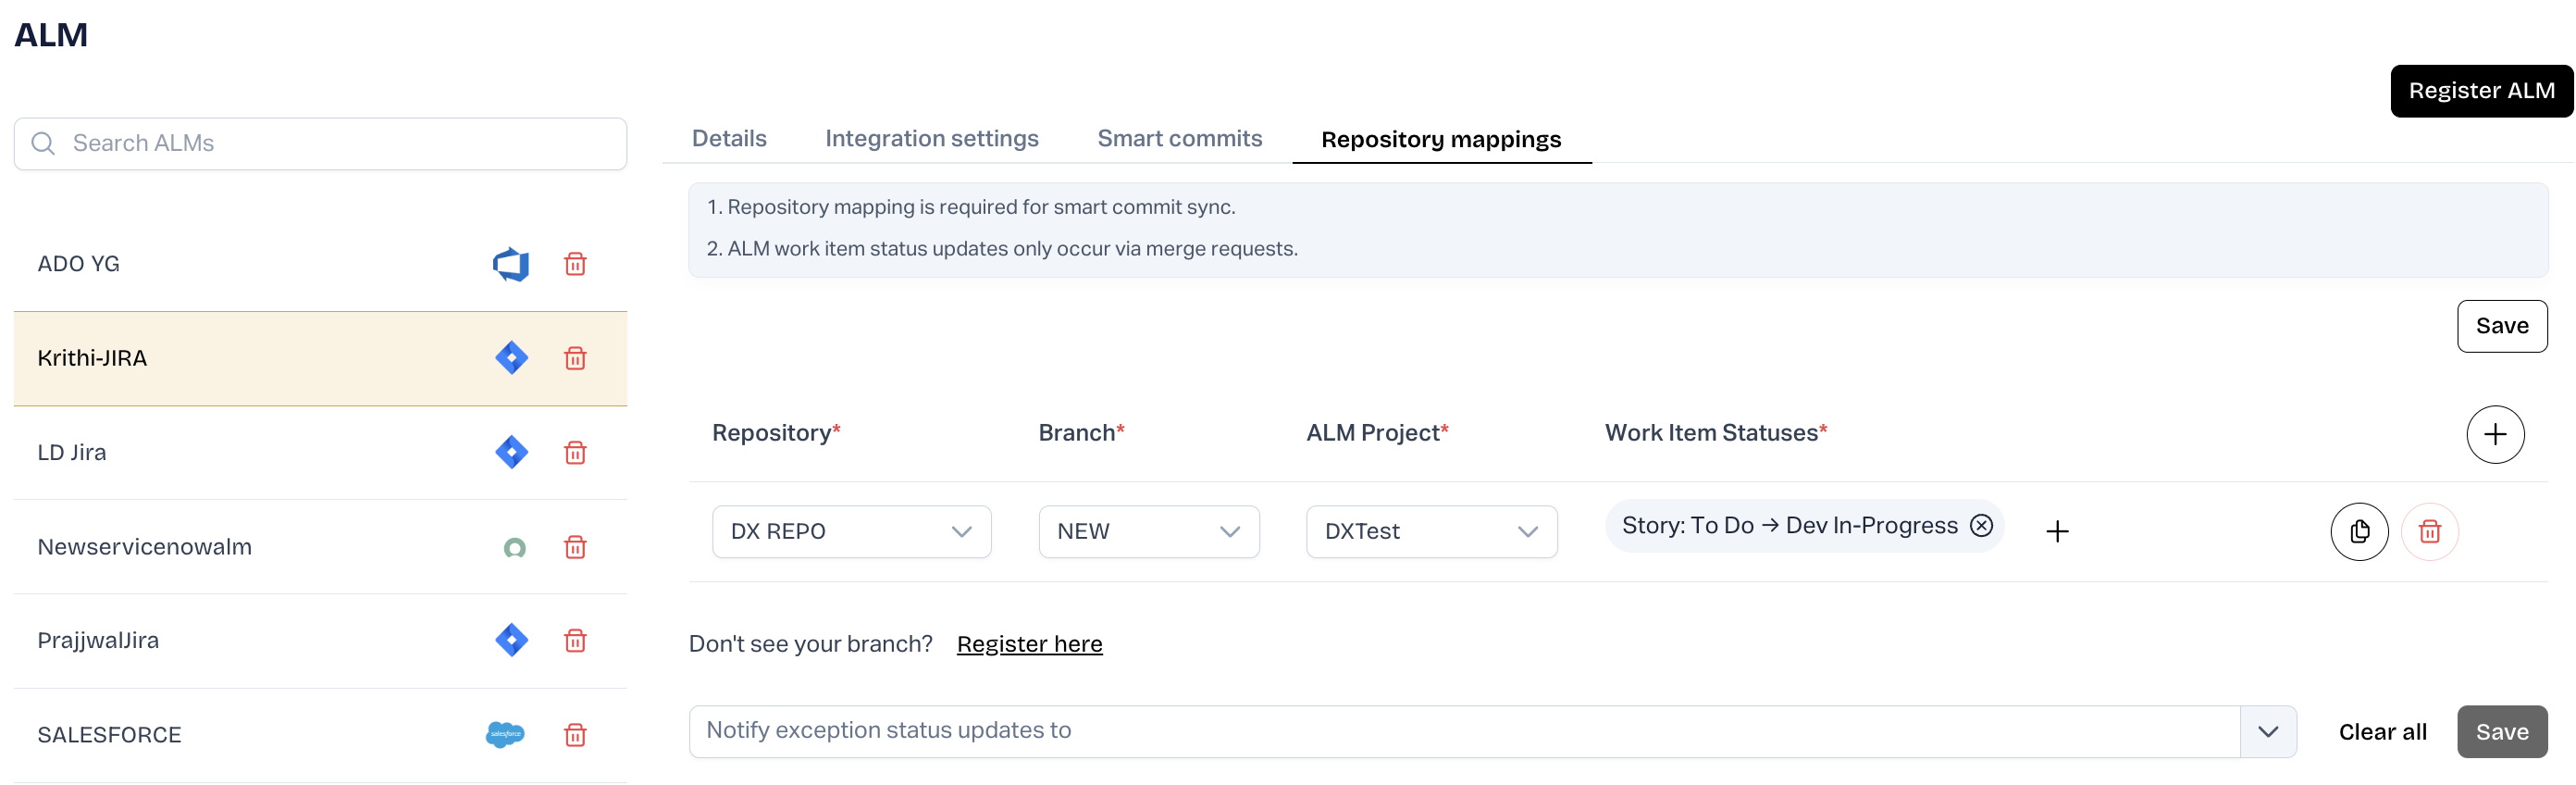The height and width of the screenshot is (785, 2576).
Task: Expand the NEW branch dropdown
Action: click(1148, 532)
